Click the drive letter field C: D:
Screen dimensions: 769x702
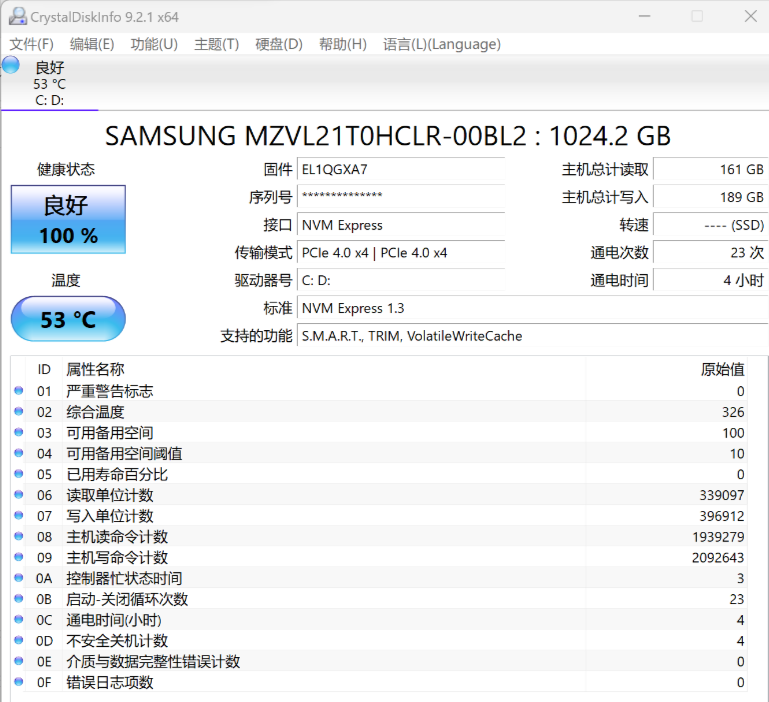coord(401,281)
